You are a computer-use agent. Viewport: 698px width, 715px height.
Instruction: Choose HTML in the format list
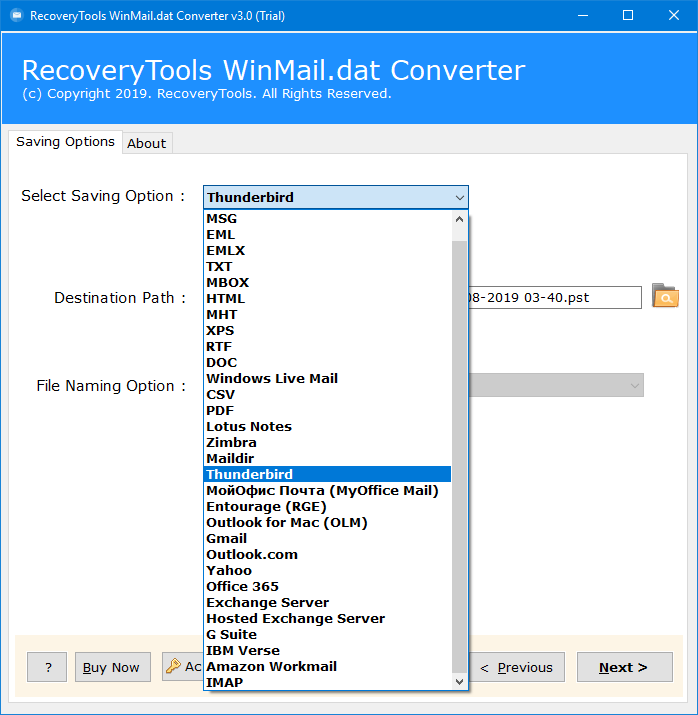click(327, 298)
